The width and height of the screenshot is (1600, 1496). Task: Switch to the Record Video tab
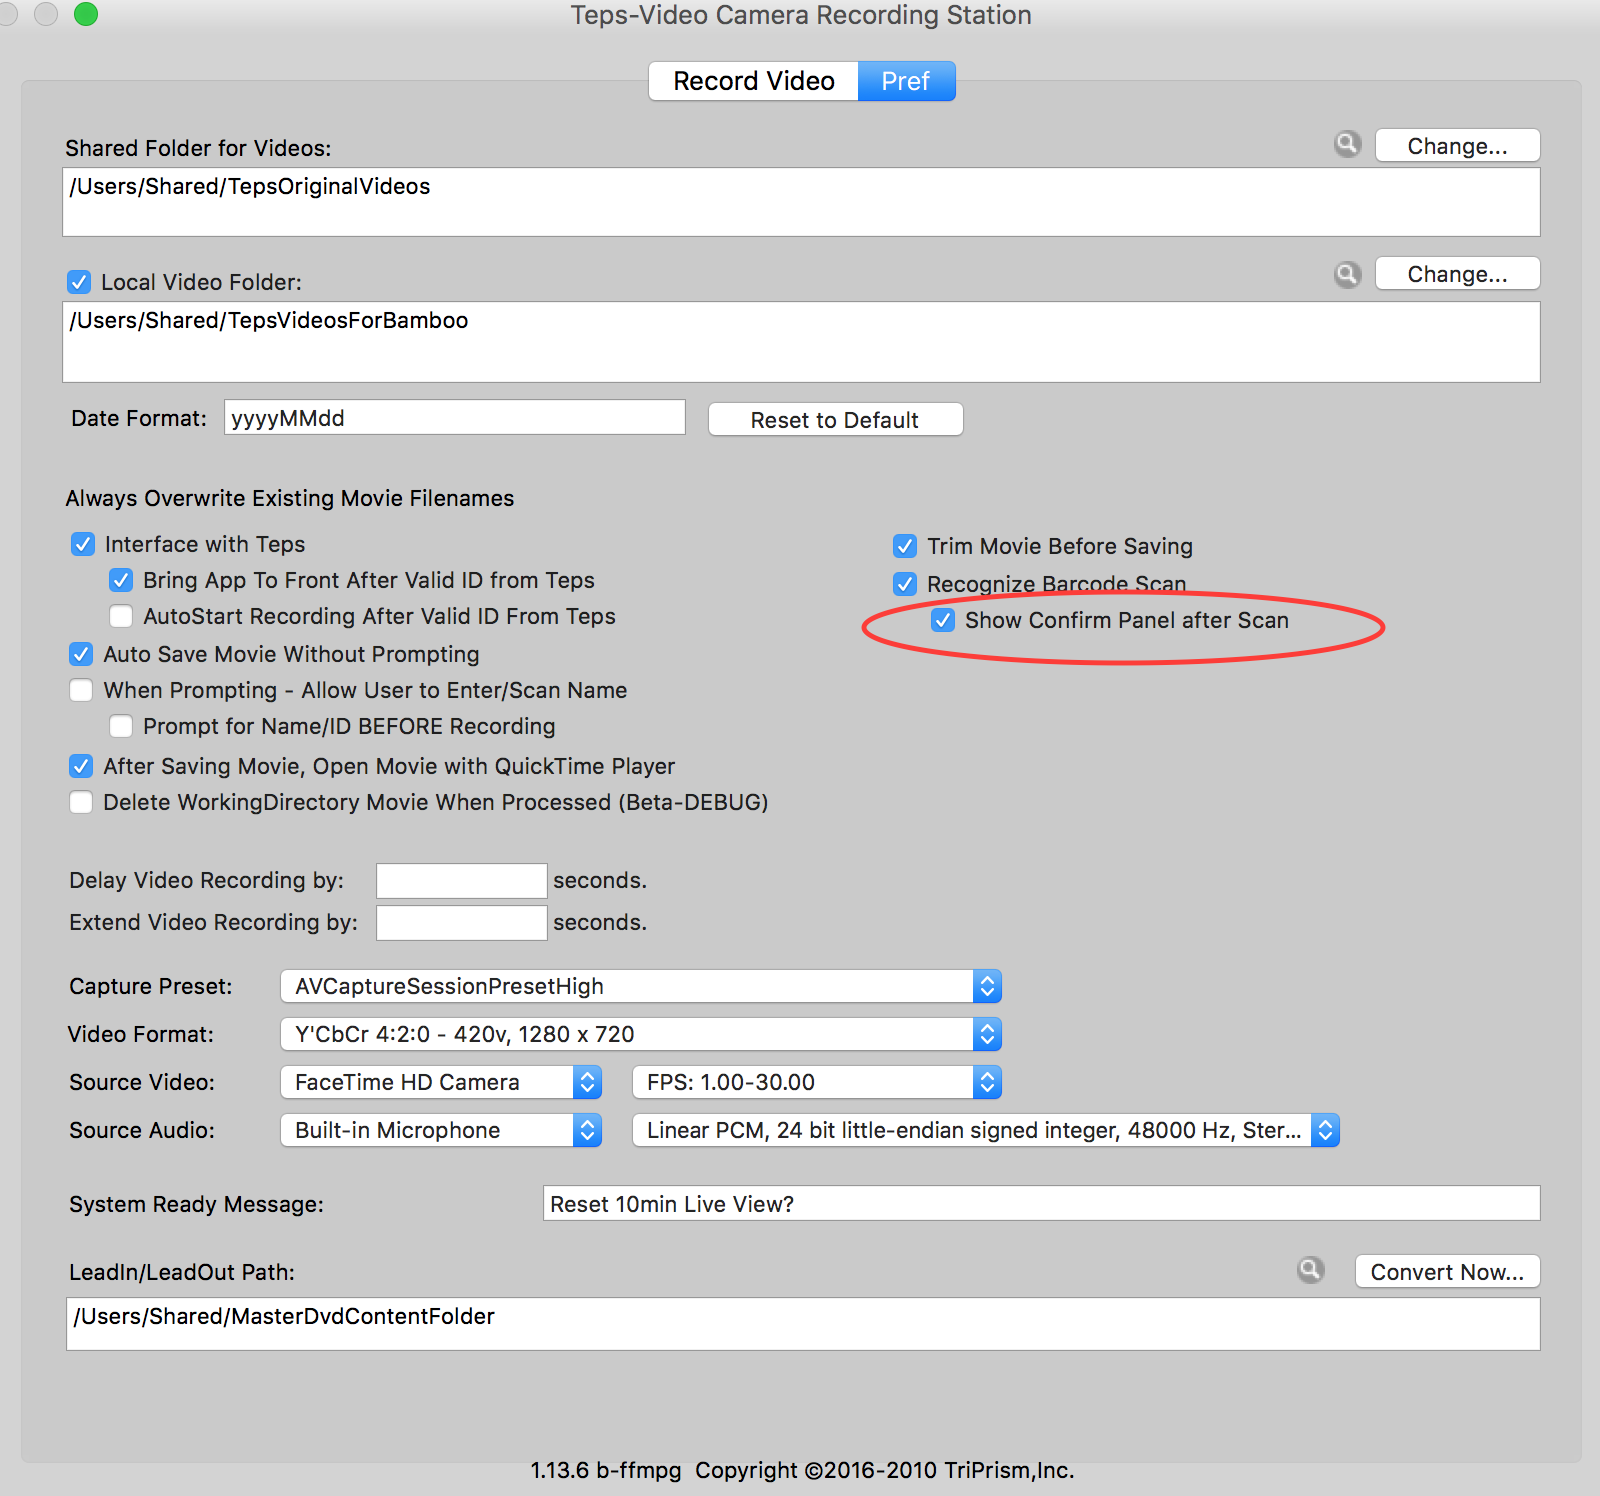click(x=754, y=81)
